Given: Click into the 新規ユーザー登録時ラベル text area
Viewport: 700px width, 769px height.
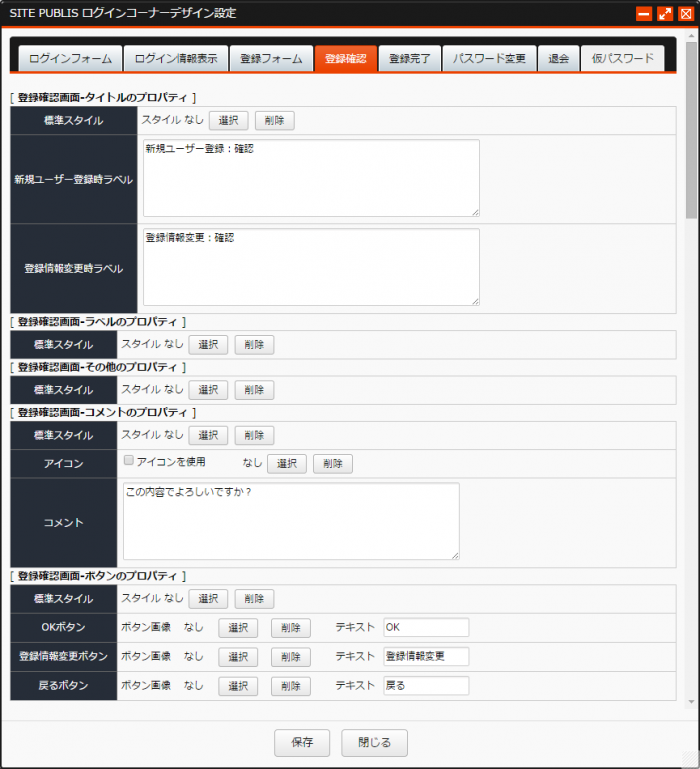Looking at the screenshot, I should pyautogui.click(x=311, y=178).
